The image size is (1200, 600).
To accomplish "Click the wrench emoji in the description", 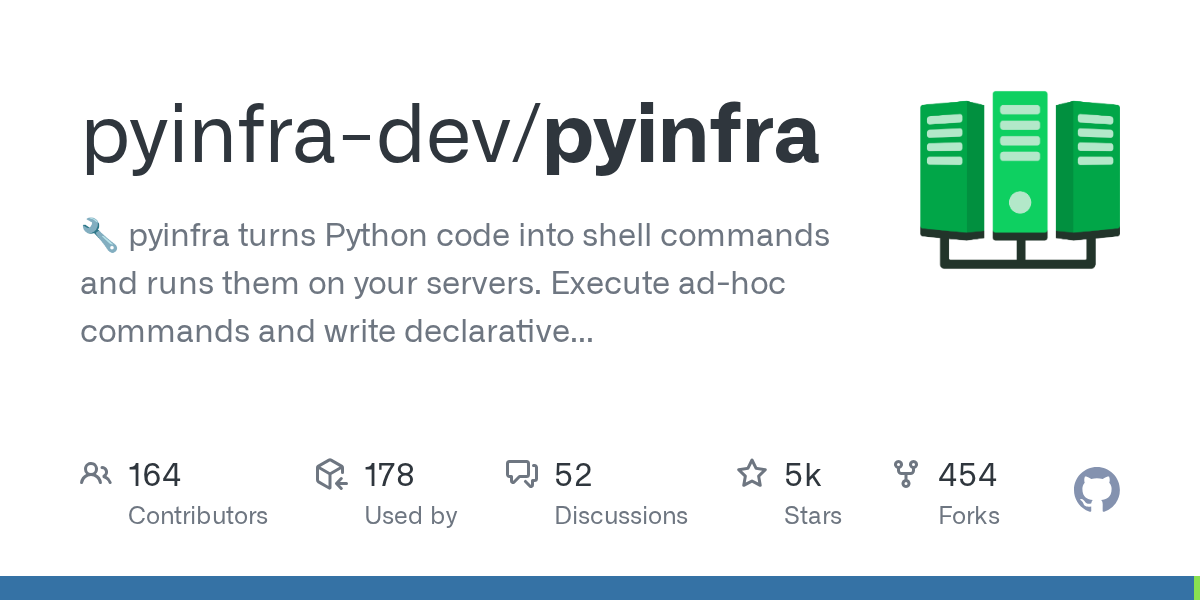I will [x=98, y=237].
